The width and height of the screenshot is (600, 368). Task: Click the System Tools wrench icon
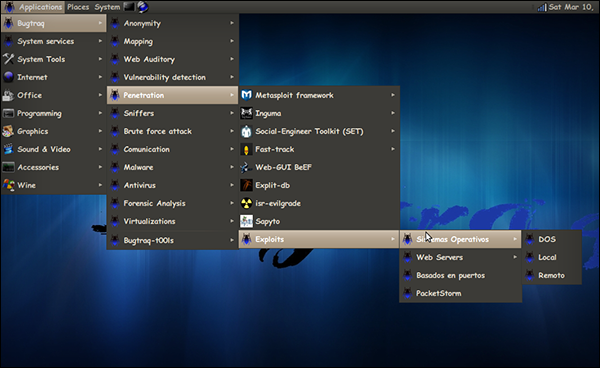coord(8,59)
